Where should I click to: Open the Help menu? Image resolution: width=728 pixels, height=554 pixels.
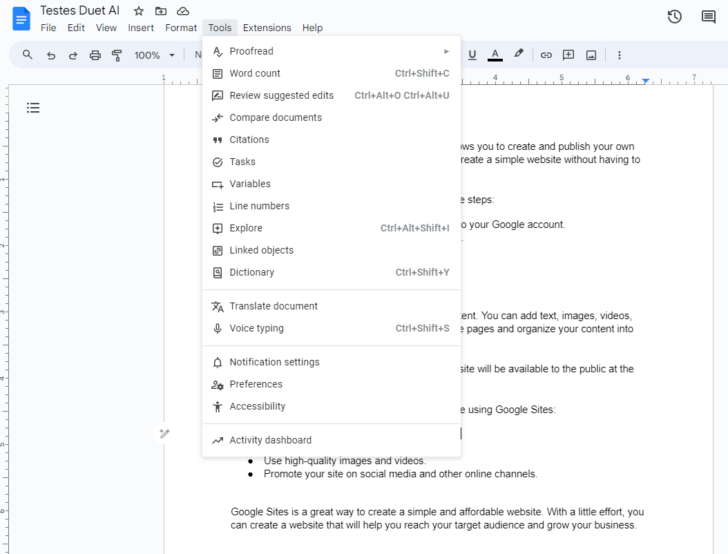tap(312, 28)
